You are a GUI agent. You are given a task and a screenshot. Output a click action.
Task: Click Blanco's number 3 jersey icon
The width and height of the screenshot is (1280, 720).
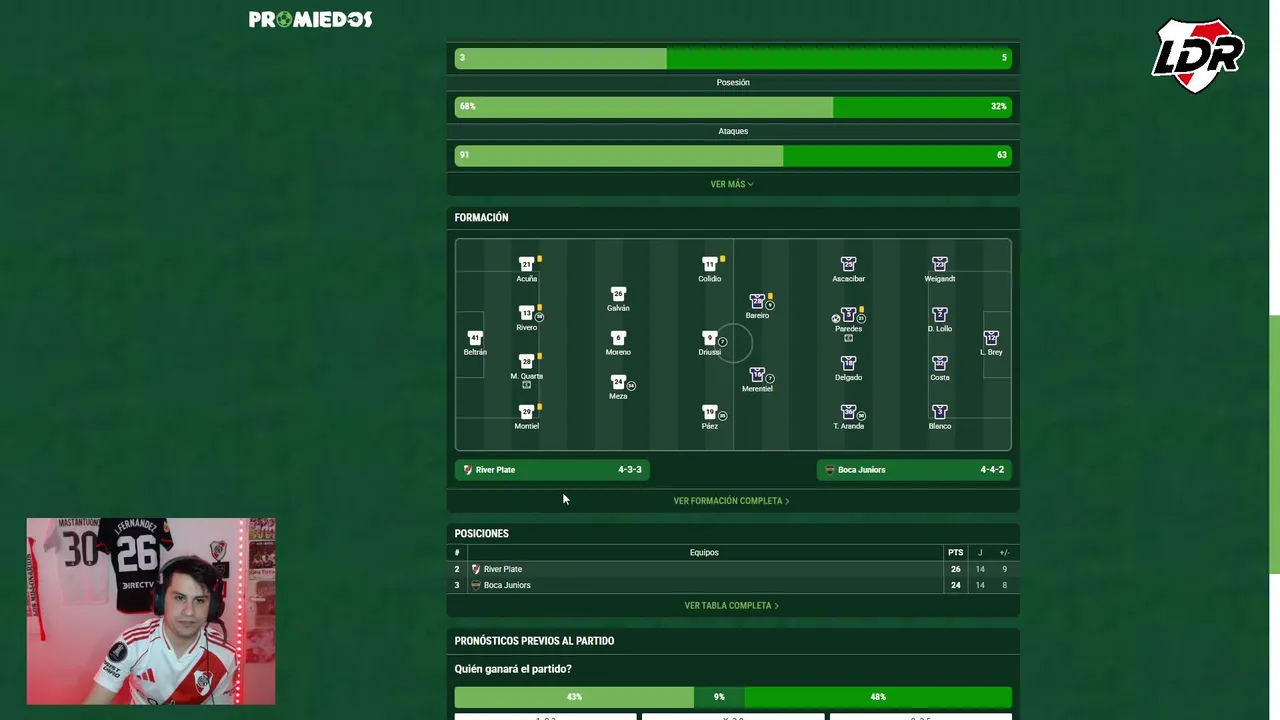(x=940, y=411)
